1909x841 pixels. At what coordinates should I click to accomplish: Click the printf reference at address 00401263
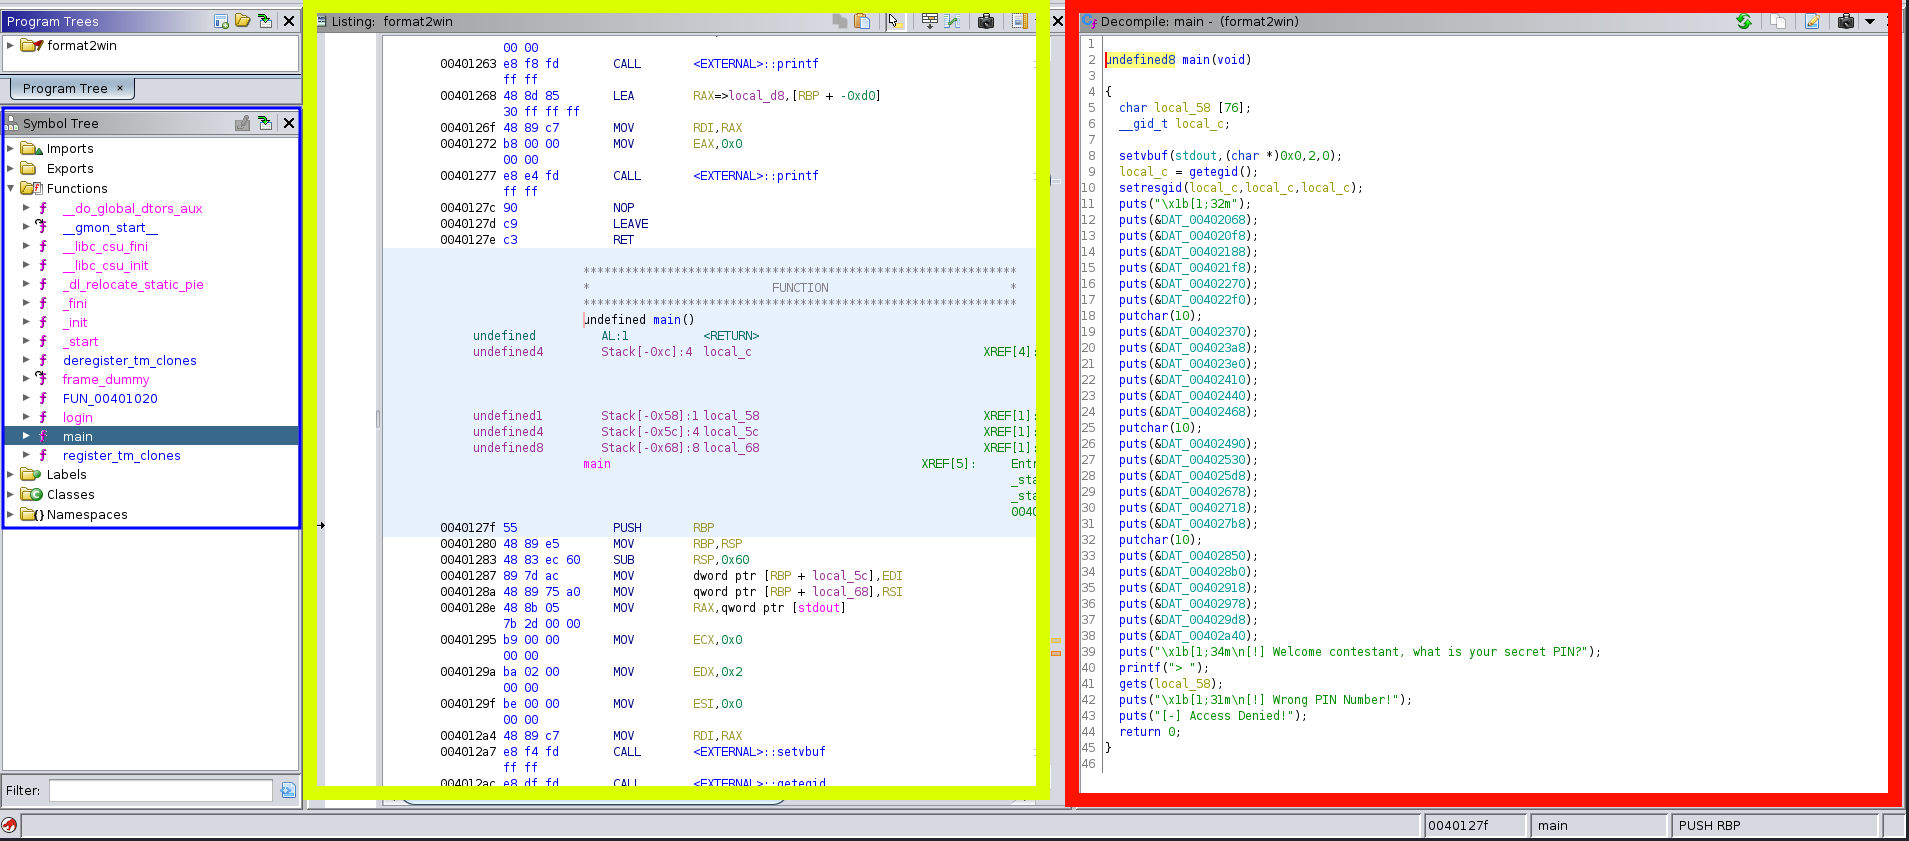756,64
